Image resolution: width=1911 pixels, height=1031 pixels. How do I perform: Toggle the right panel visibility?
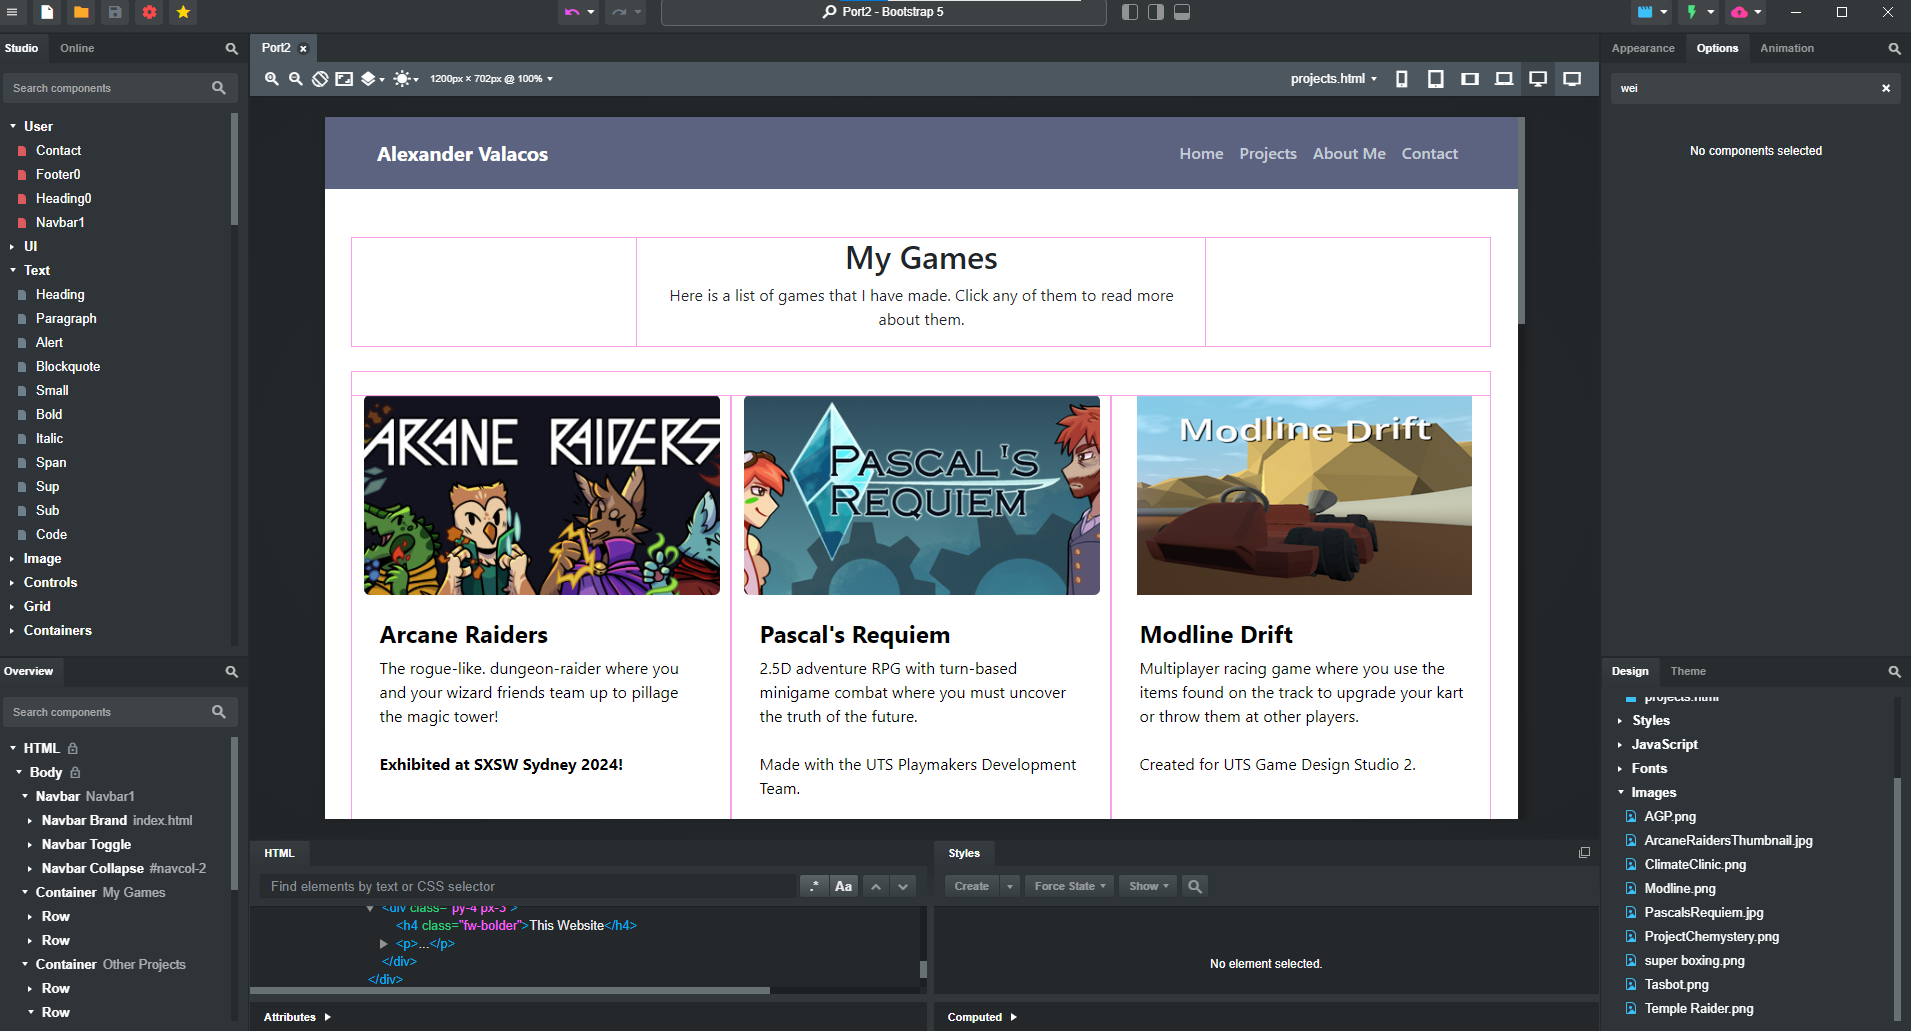1156,12
